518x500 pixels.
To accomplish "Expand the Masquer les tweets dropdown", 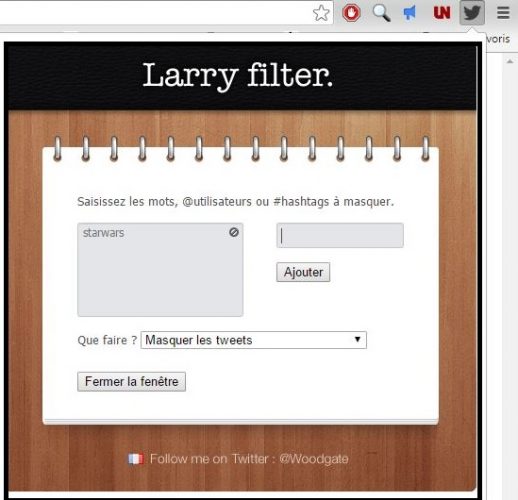I will [x=254, y=340].
